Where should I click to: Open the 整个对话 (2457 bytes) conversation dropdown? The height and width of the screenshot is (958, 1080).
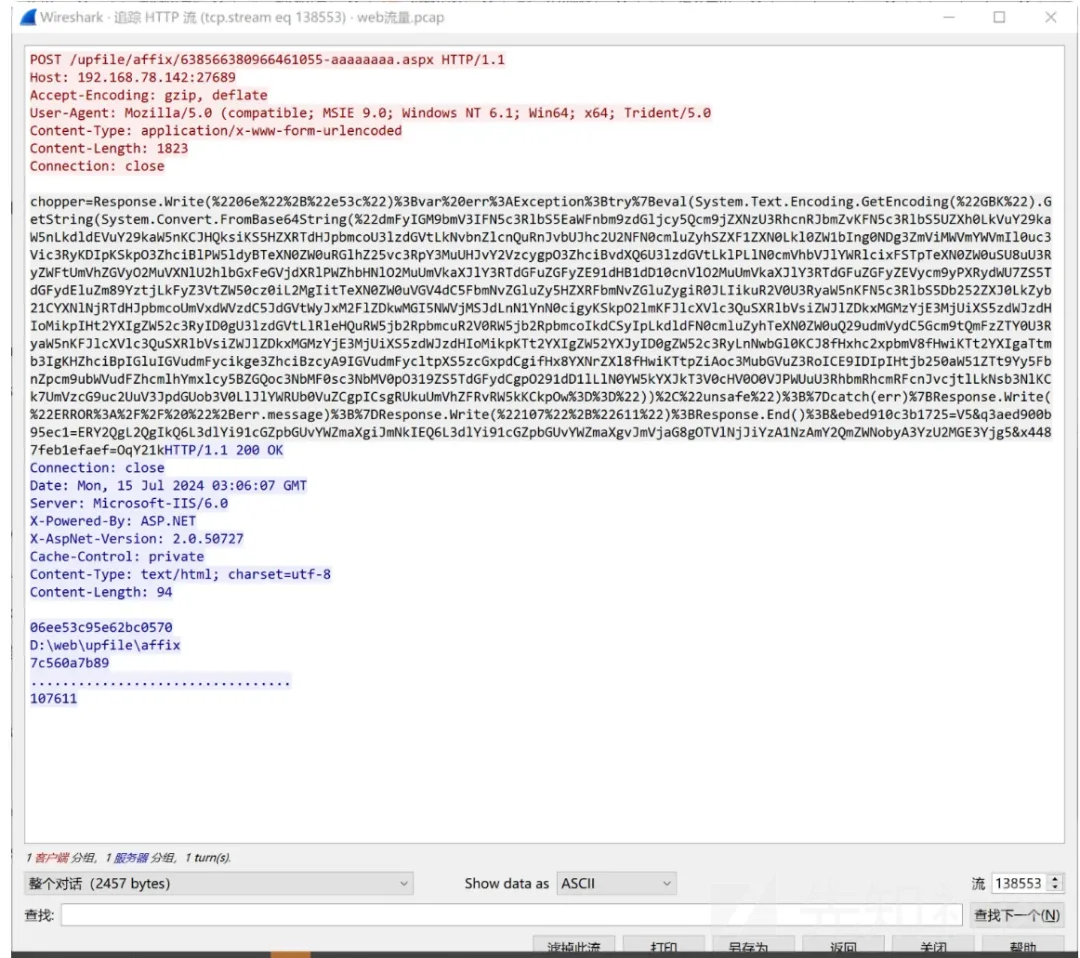coord(218,883)
